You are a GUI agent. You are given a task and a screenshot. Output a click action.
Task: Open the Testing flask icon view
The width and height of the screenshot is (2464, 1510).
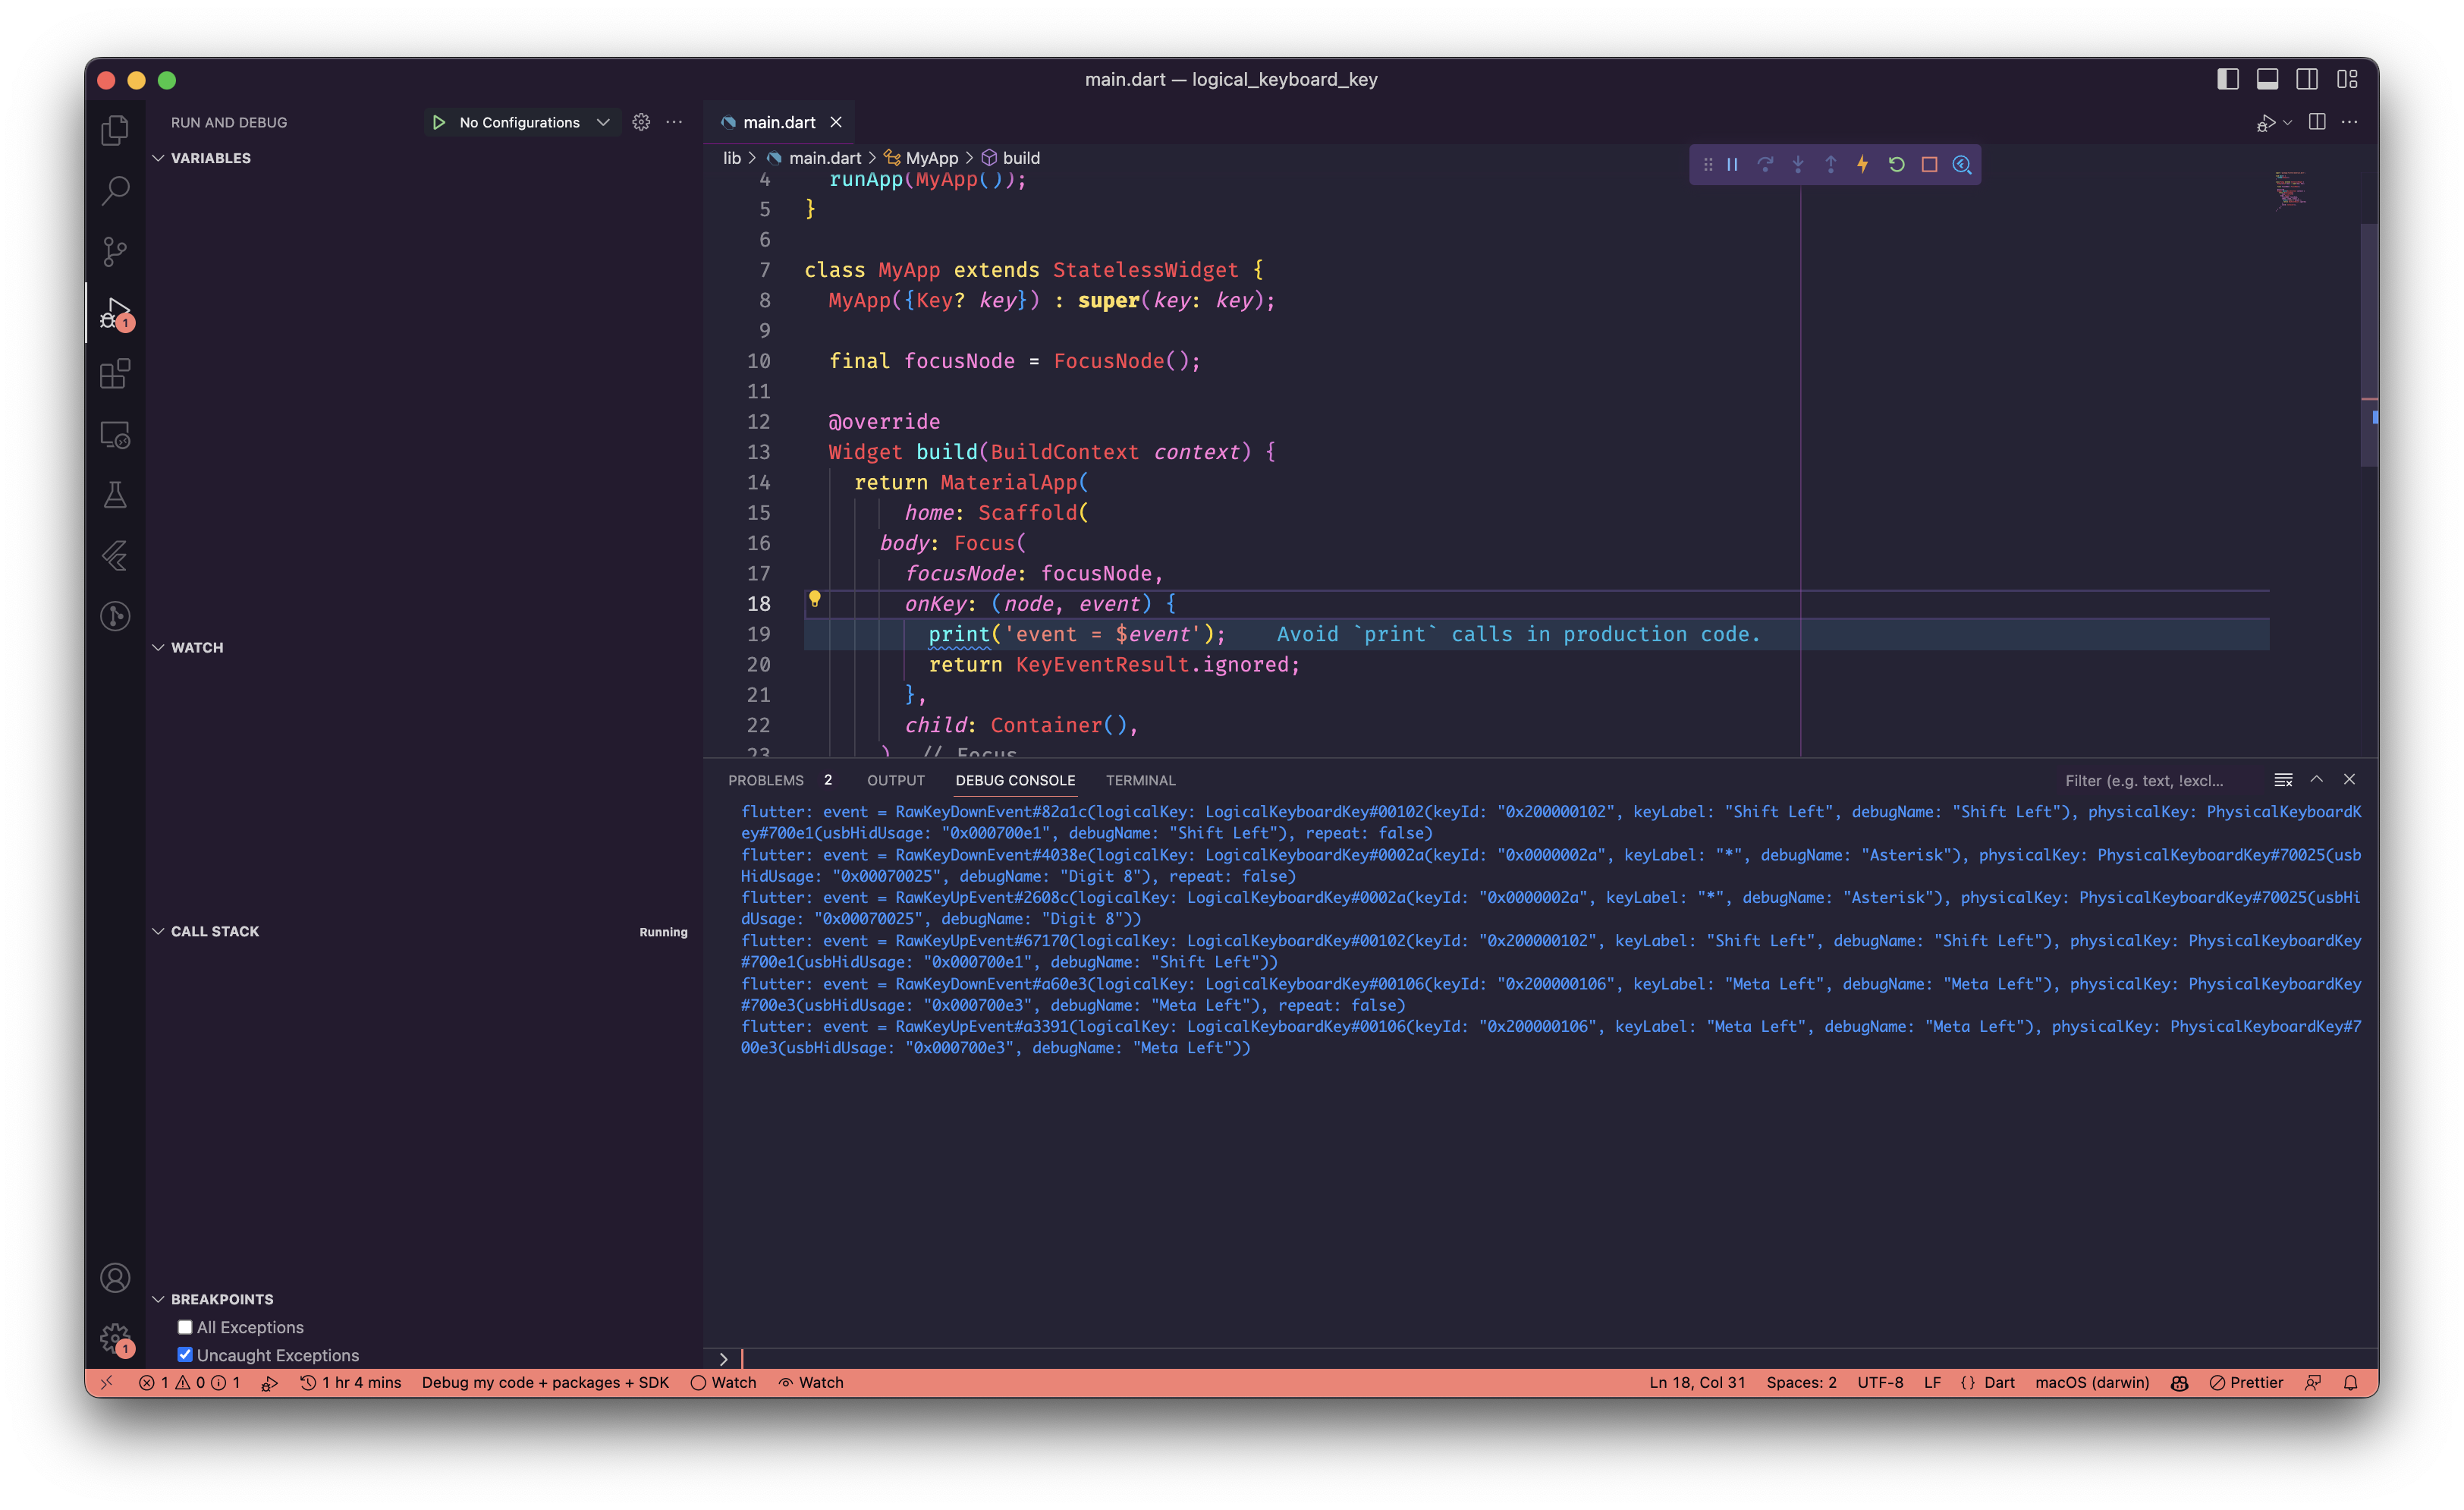coord(115,495)
